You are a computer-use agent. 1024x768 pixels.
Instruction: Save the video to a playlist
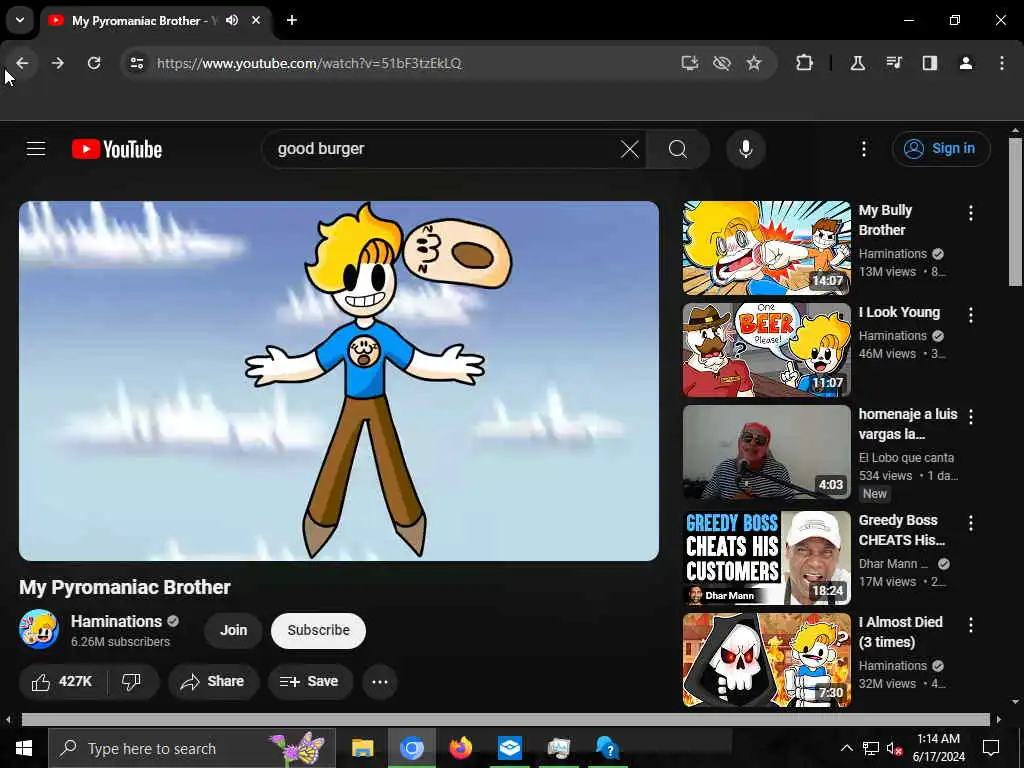(x=310, y=682)
